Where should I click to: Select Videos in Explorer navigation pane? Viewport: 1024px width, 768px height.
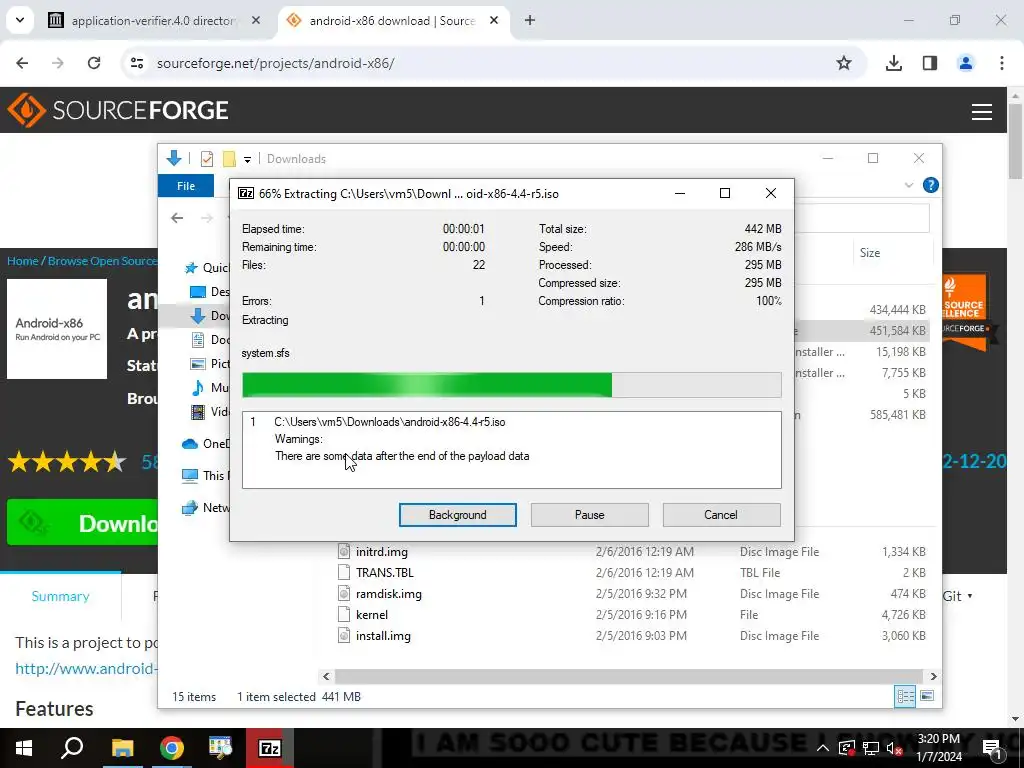point(209,412)
